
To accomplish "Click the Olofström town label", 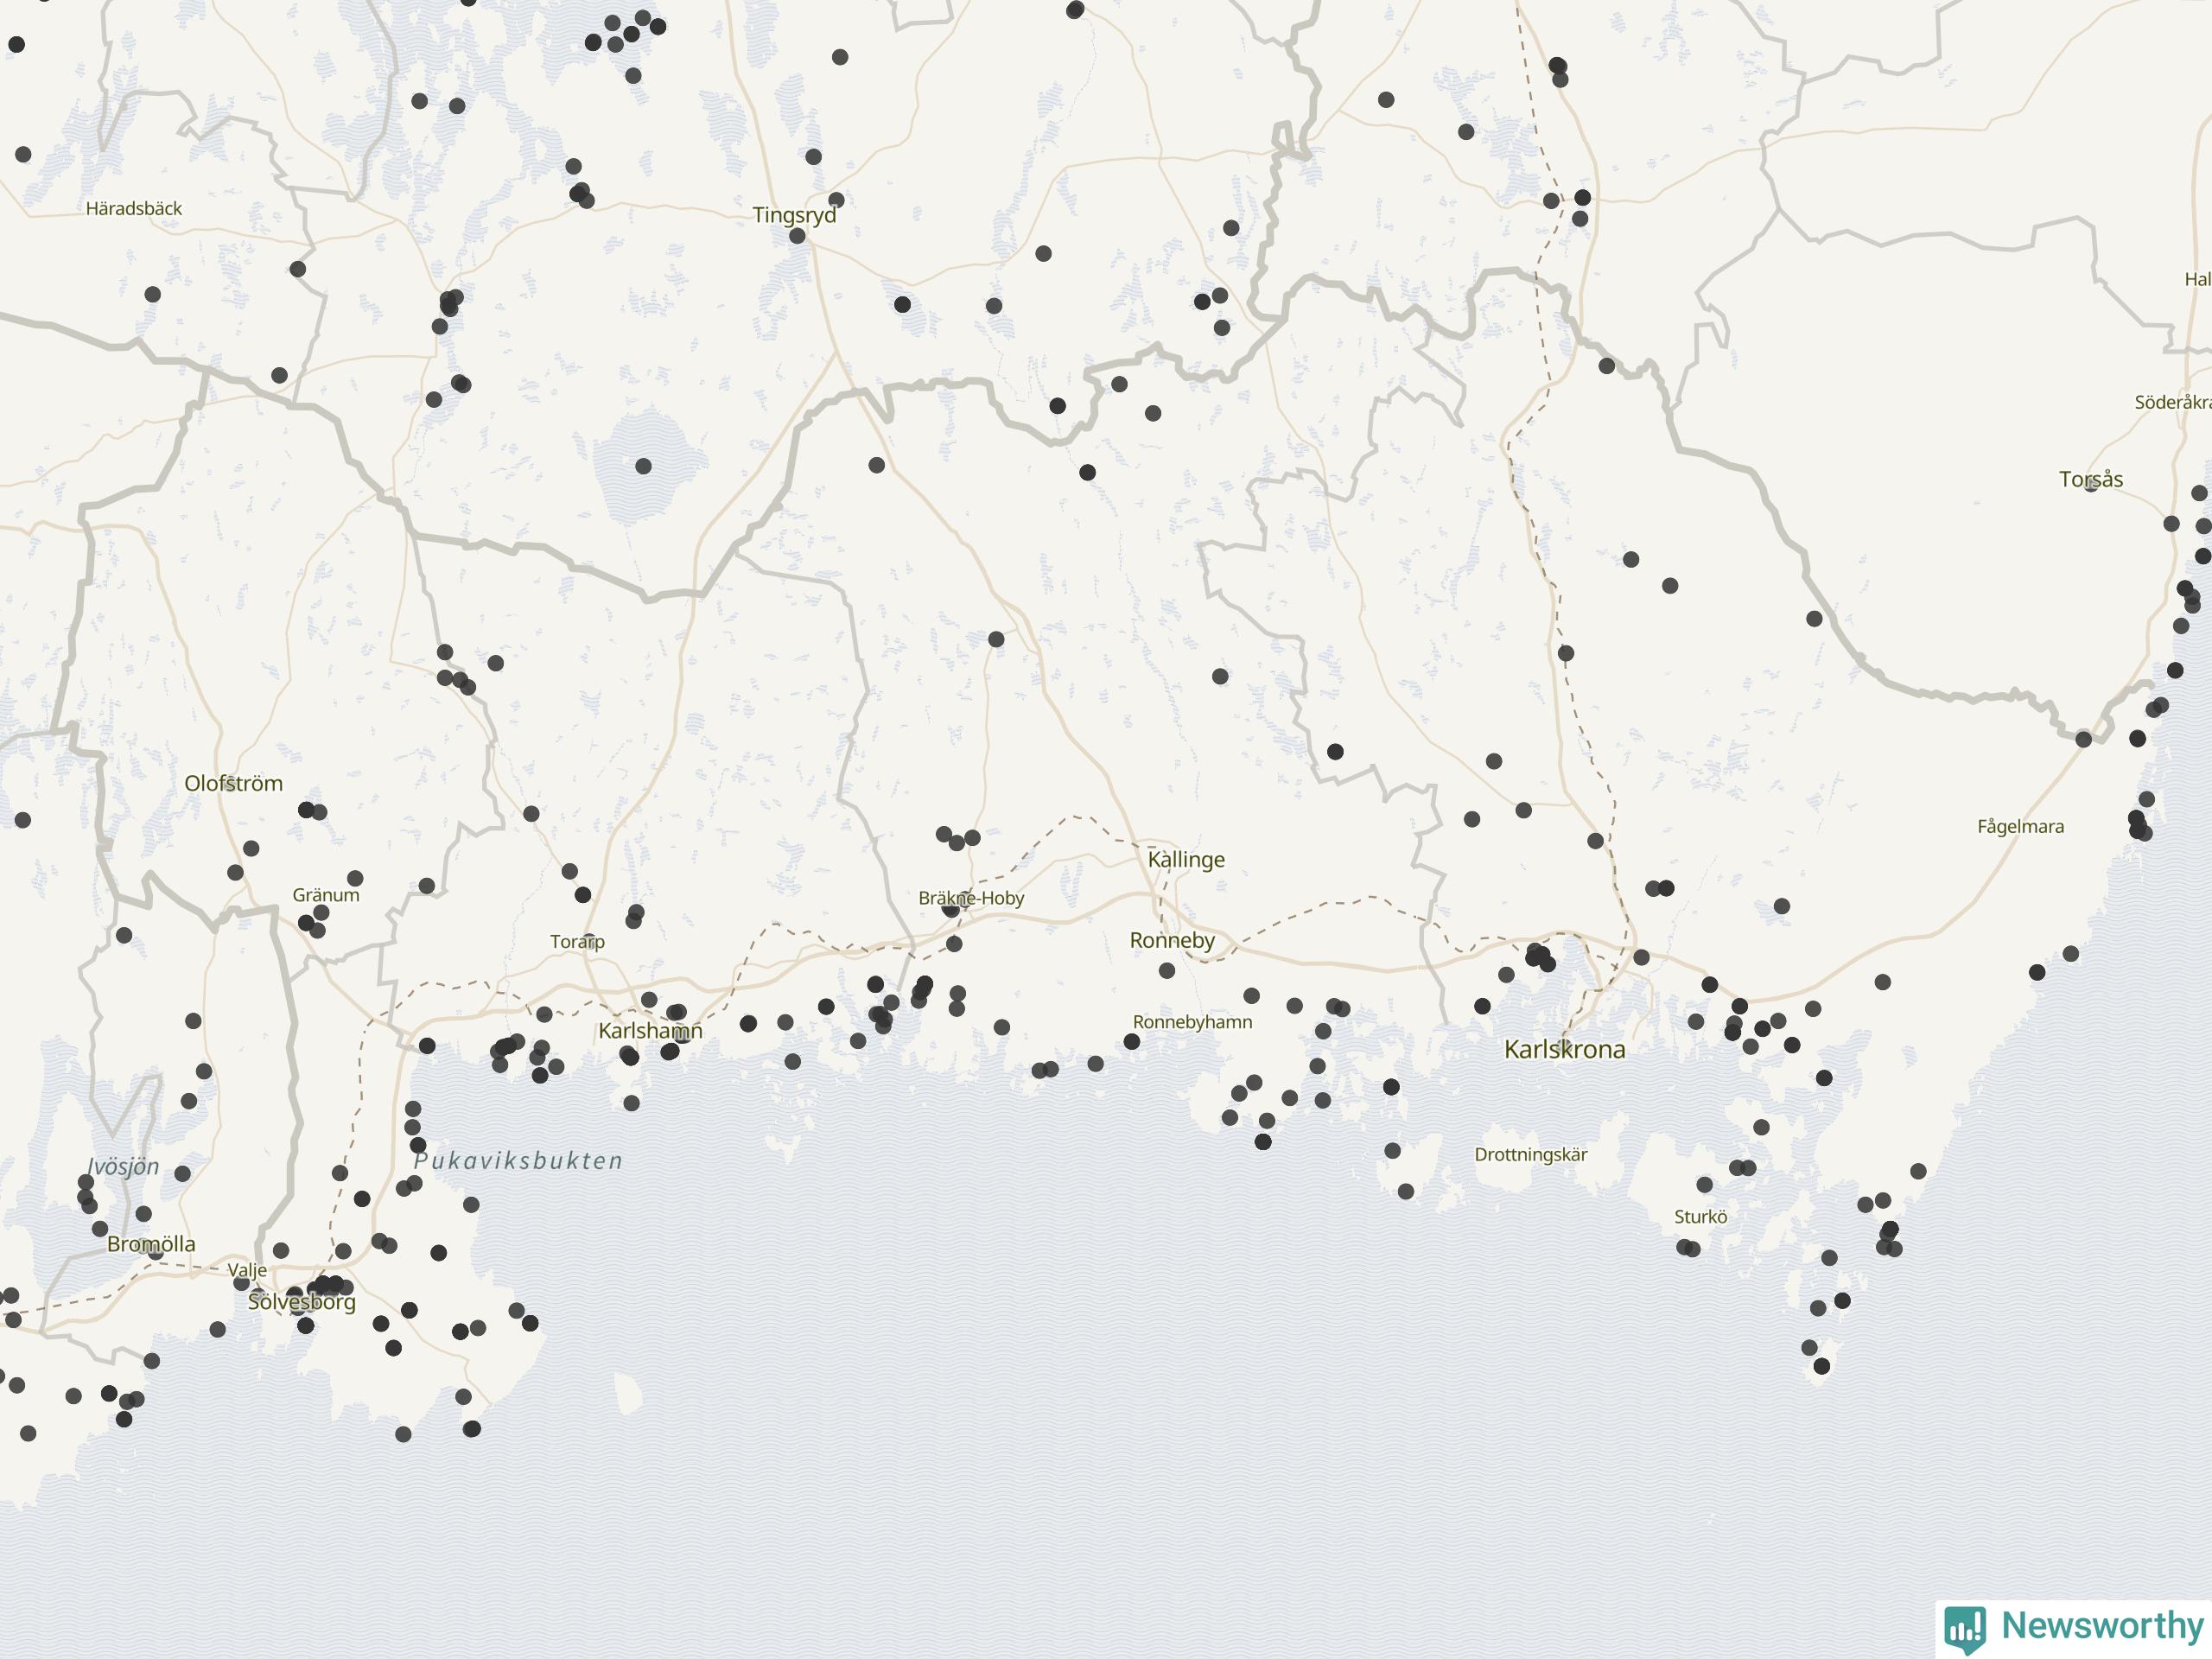I will click(233, 783).
